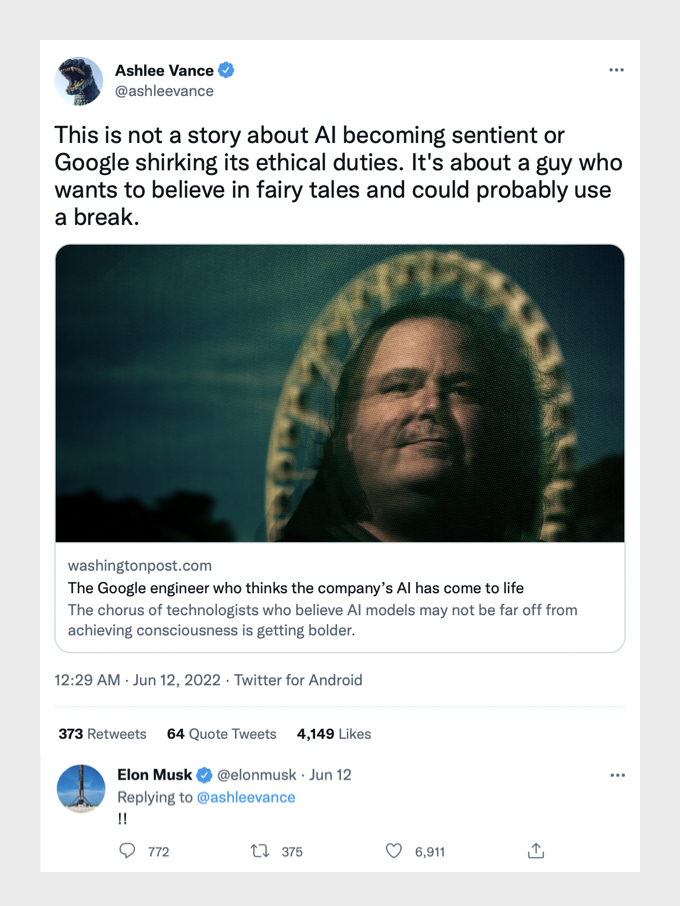View the 4,149 Likes list
The height and width of the screenshot is (906, 680).
(334, 734)
